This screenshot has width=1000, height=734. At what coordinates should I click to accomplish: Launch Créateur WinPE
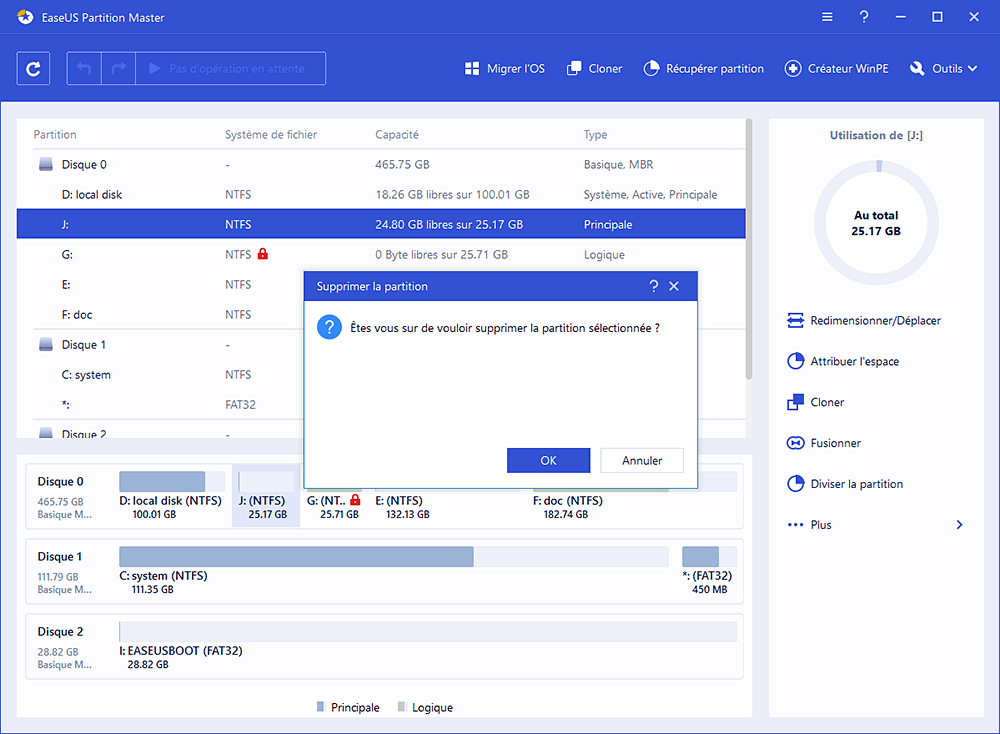tap(836, 68)
